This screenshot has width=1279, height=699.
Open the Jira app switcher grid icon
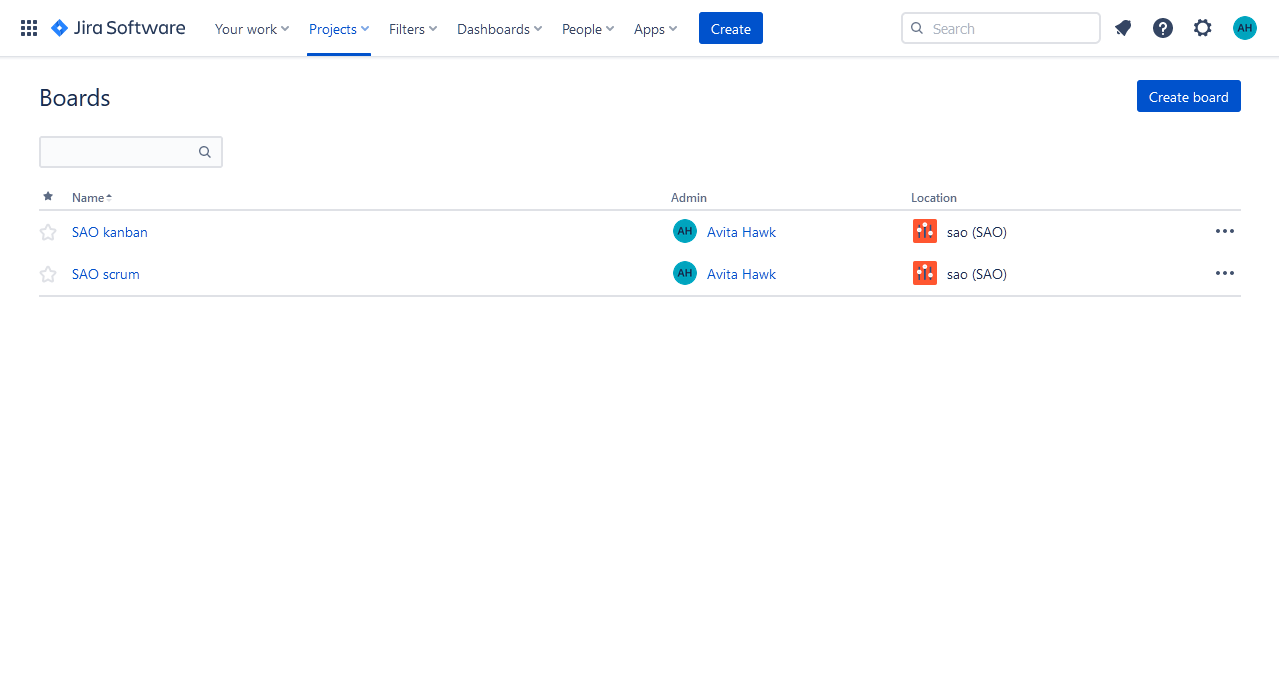(x=28, y=27)
